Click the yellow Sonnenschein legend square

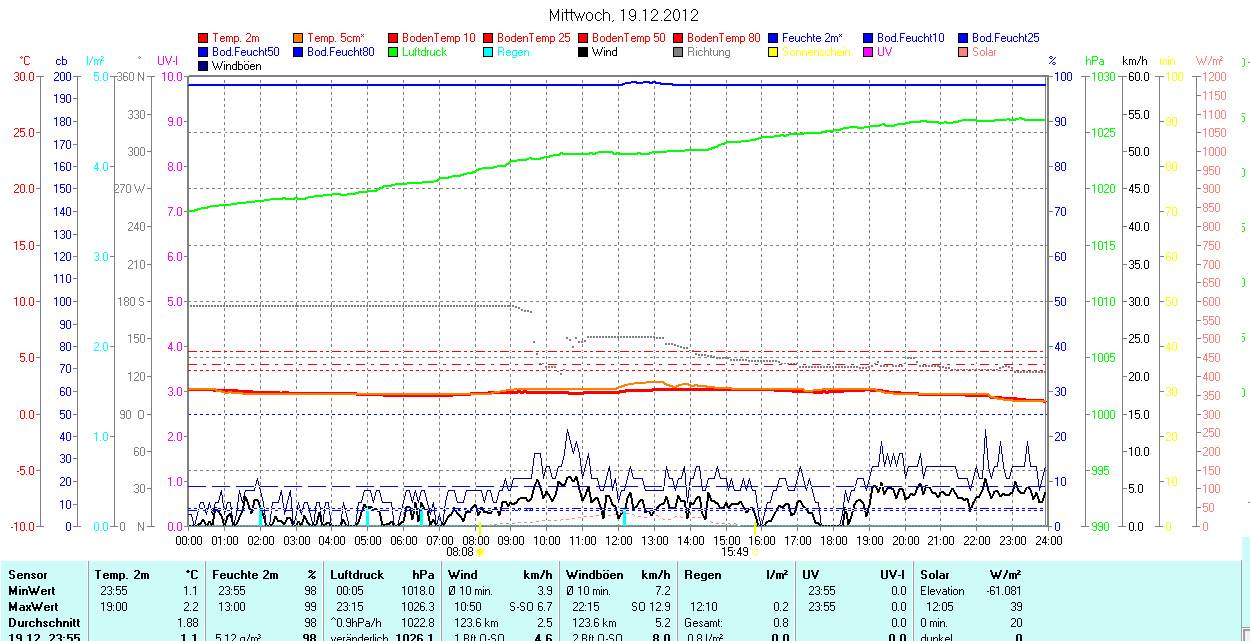[774, 52]
